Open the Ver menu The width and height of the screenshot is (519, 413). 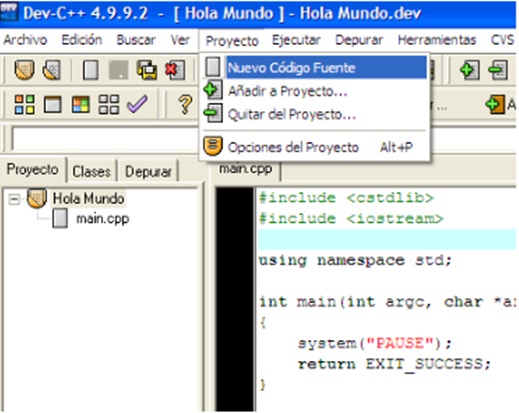[180, 40]
